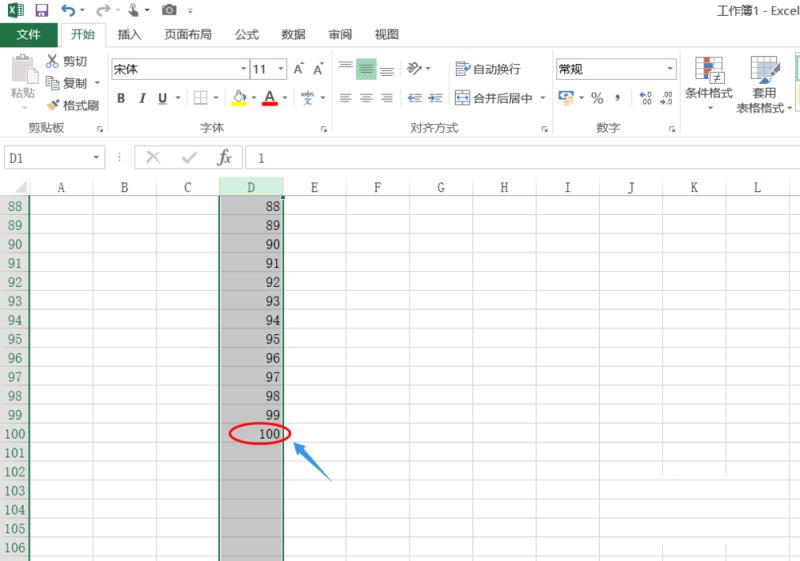Open the font name dropdown (宋体)
The width and height of the screenshot is (800, 561).
pyautogui.click(x=243, y=69)
